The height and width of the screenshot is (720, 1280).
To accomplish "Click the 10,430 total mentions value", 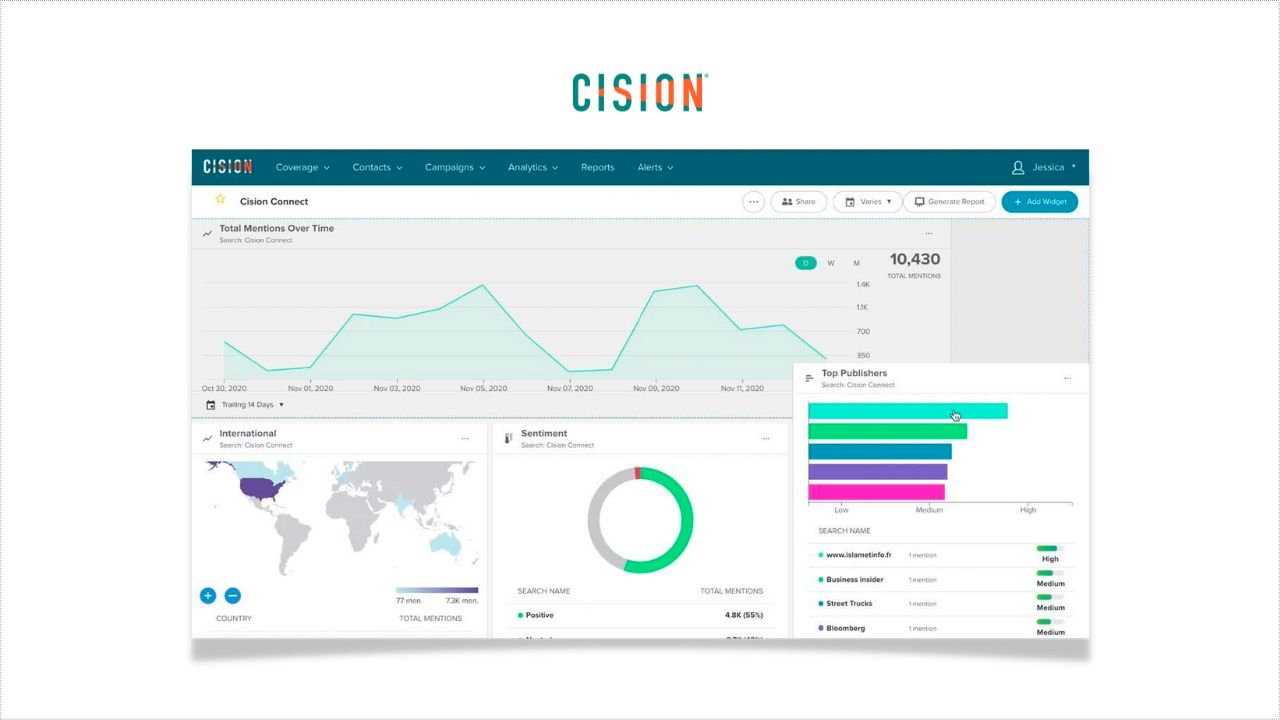I will click(914, 260).
